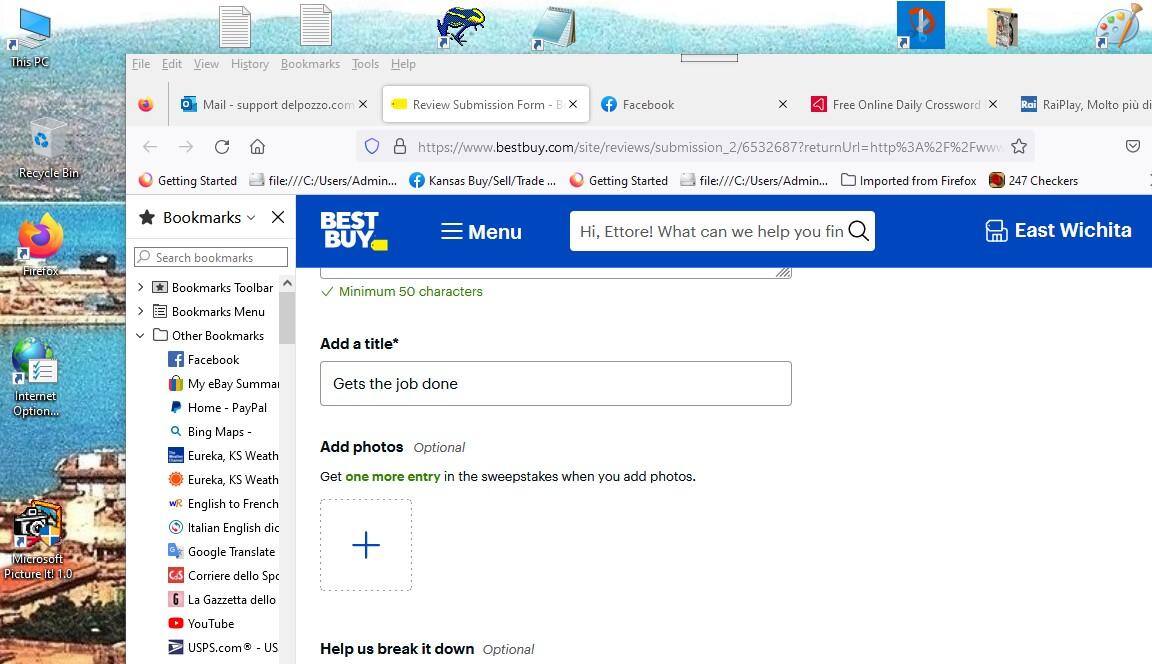Open the YouTube bookmark in sidebar

click(210, 624)
